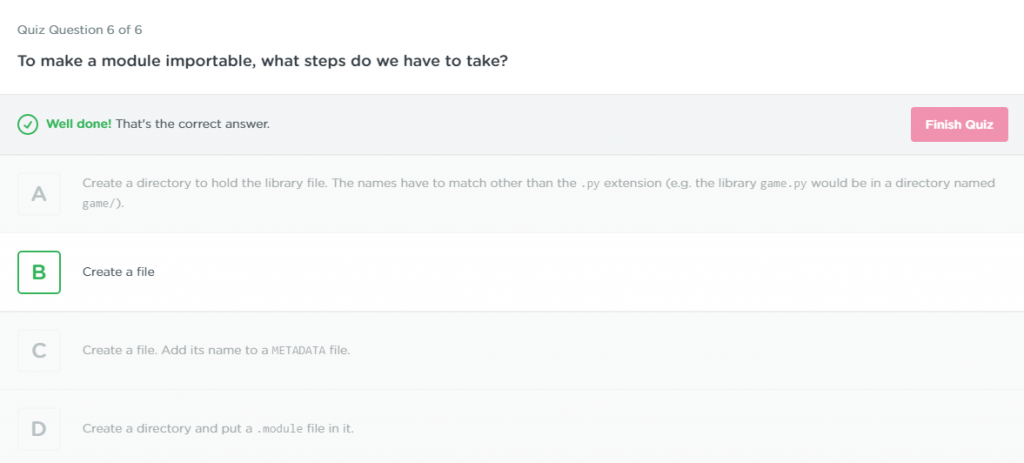Click the '.module' code word in option D
This screenshot has width=1024, height=463.
[x=280, y=429]
